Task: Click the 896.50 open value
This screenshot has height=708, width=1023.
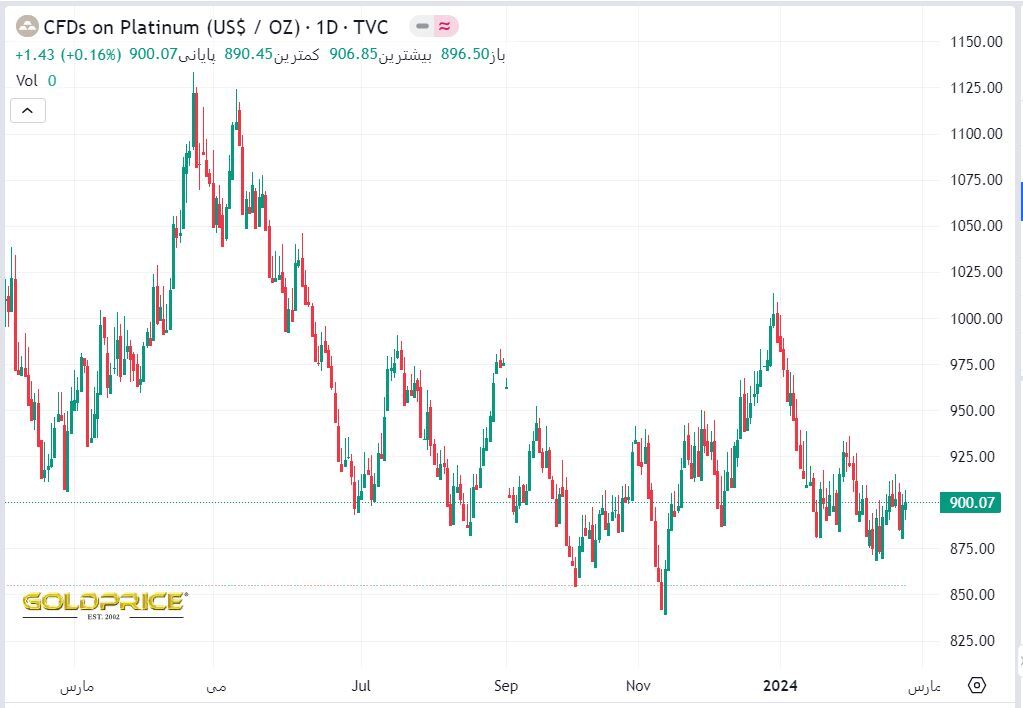Action: coord(465,54)
